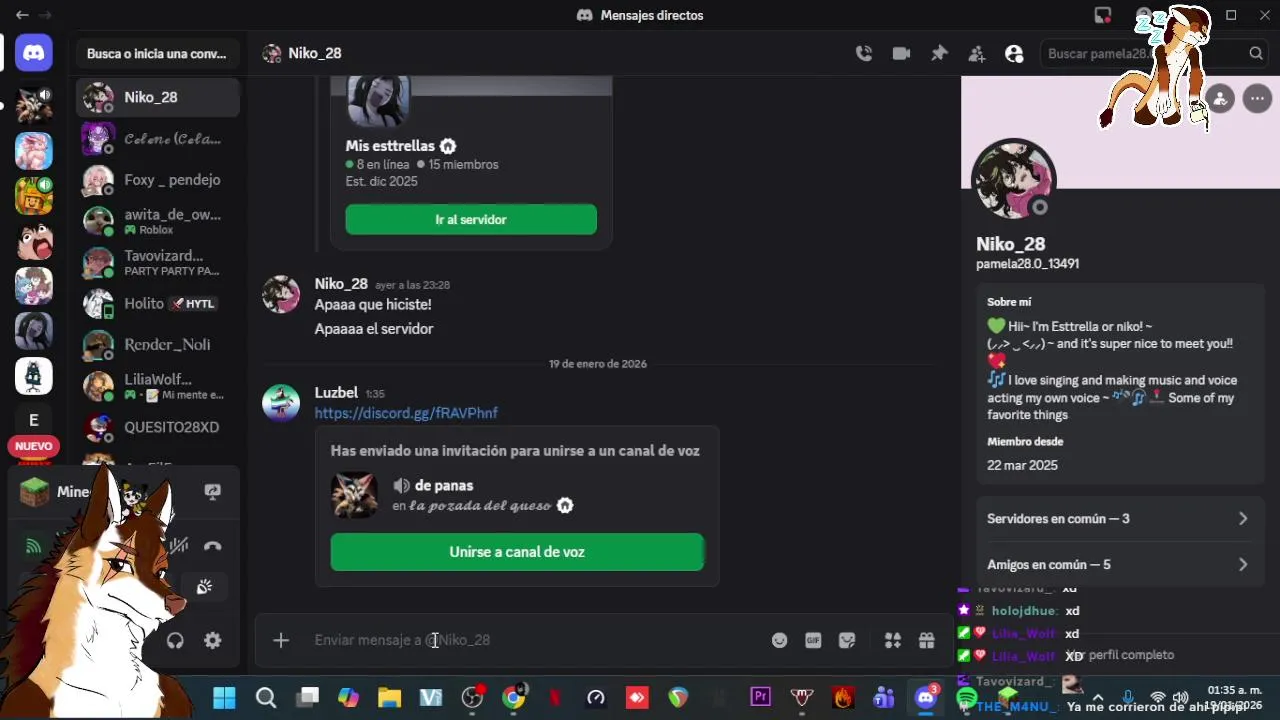The width and height of the screenshot is (1280, 720).
Task: Click the back arrow in title bar
Action: click(22, 15)
